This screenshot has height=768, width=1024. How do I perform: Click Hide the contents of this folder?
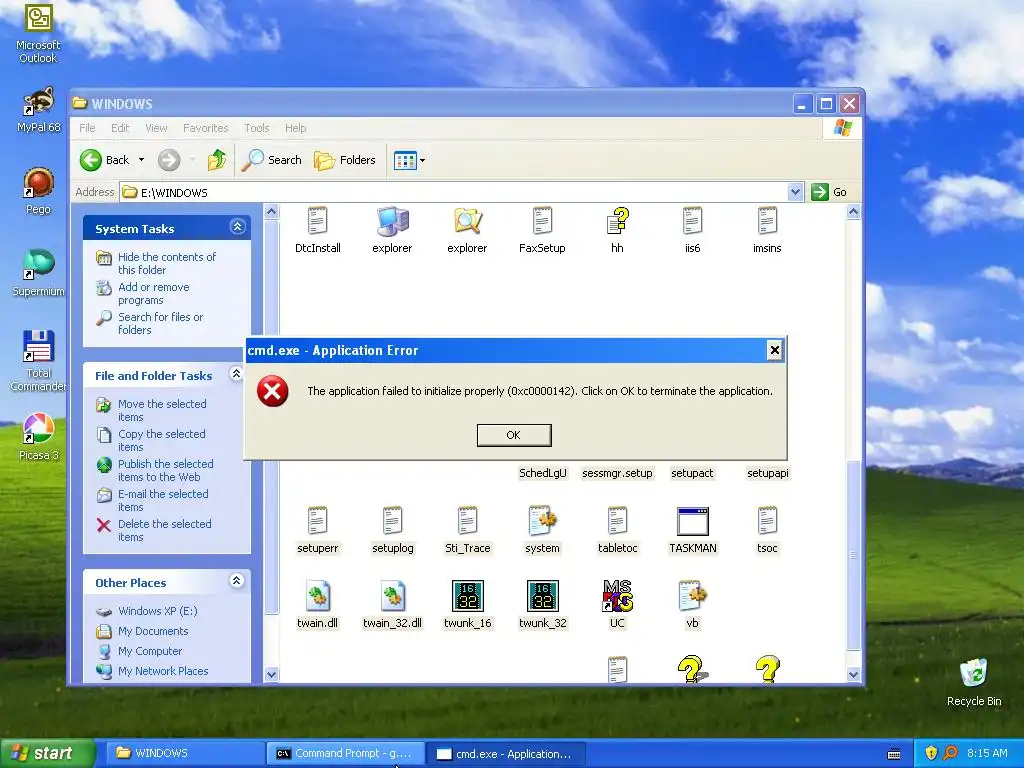click(167, 263)
